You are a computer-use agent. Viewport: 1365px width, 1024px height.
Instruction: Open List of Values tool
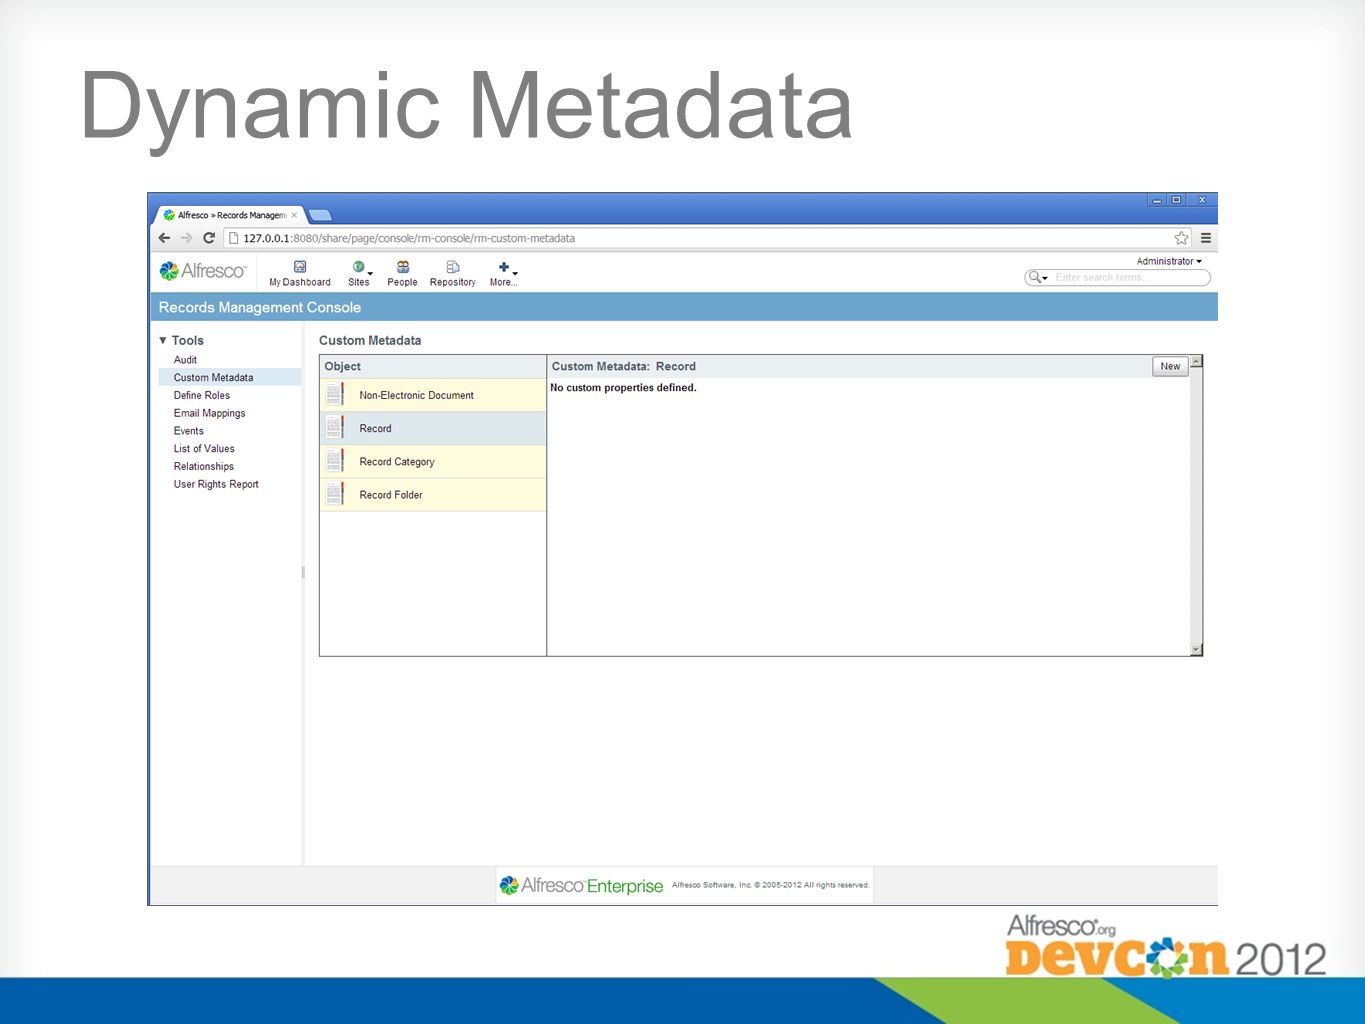(204, 449)
